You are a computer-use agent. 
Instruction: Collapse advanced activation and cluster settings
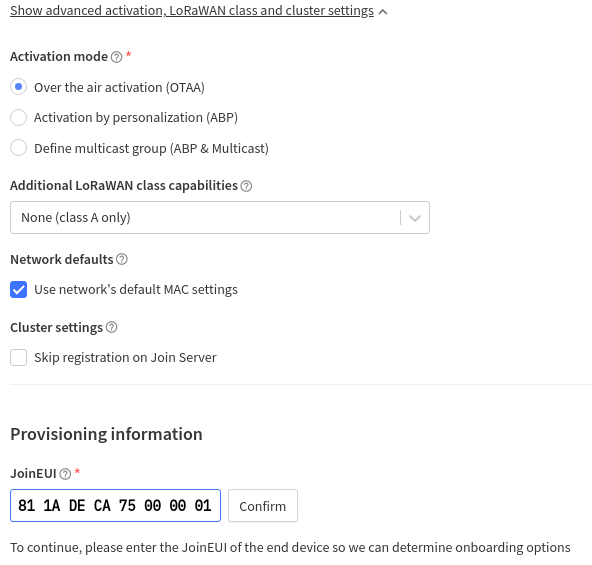pos(192,11)
